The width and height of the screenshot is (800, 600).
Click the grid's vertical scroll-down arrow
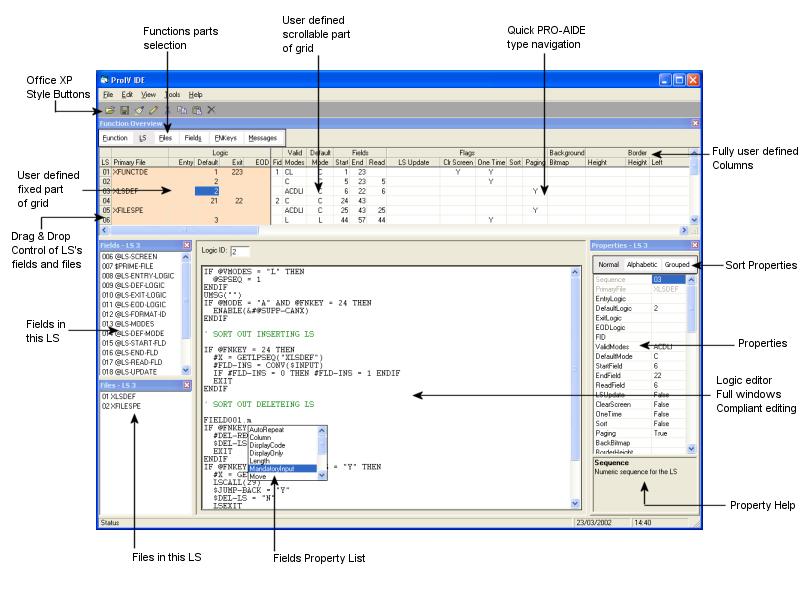[x=694, y=220]
